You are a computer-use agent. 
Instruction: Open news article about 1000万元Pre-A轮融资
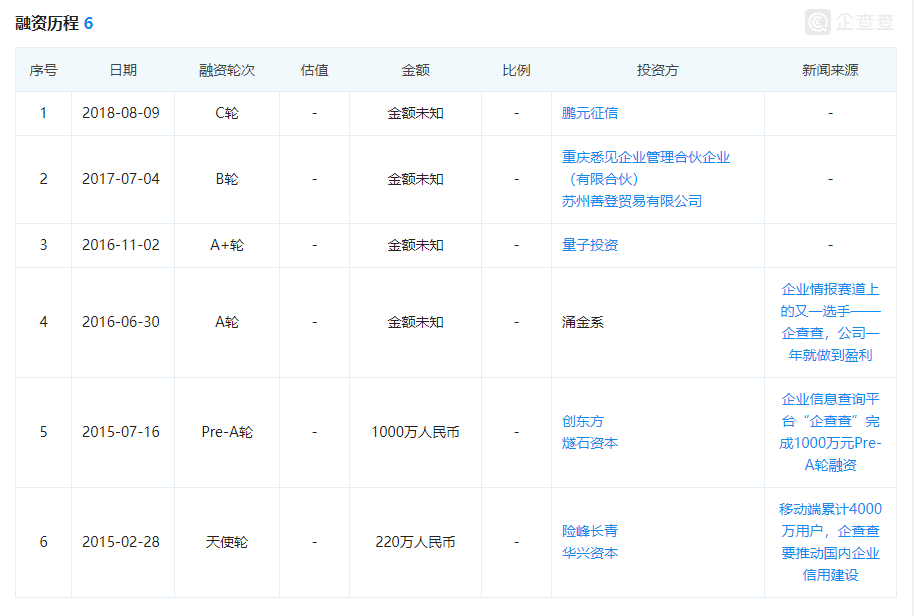(x=830, y=432)
